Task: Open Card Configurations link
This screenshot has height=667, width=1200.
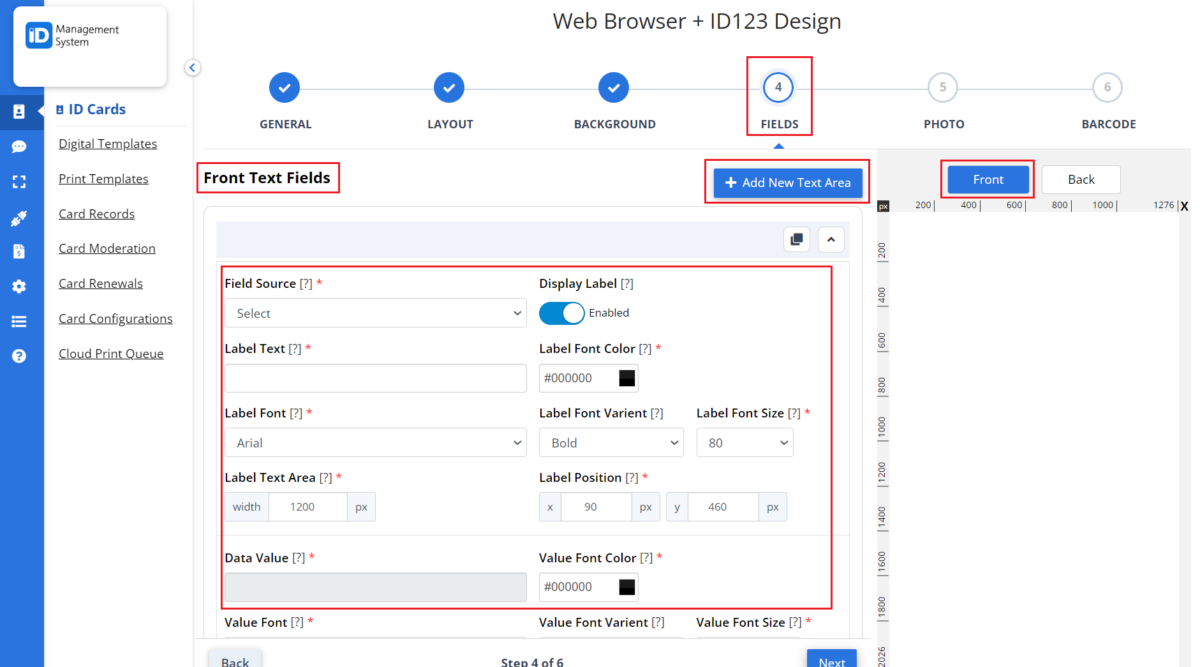Action: [115, 319]
